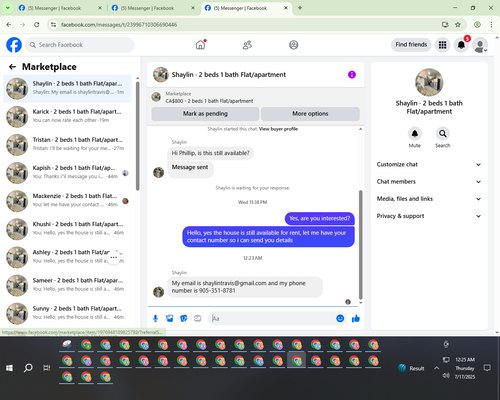Go back using the Marketplace back arrow
500x400 pixels.
(13, 67)
